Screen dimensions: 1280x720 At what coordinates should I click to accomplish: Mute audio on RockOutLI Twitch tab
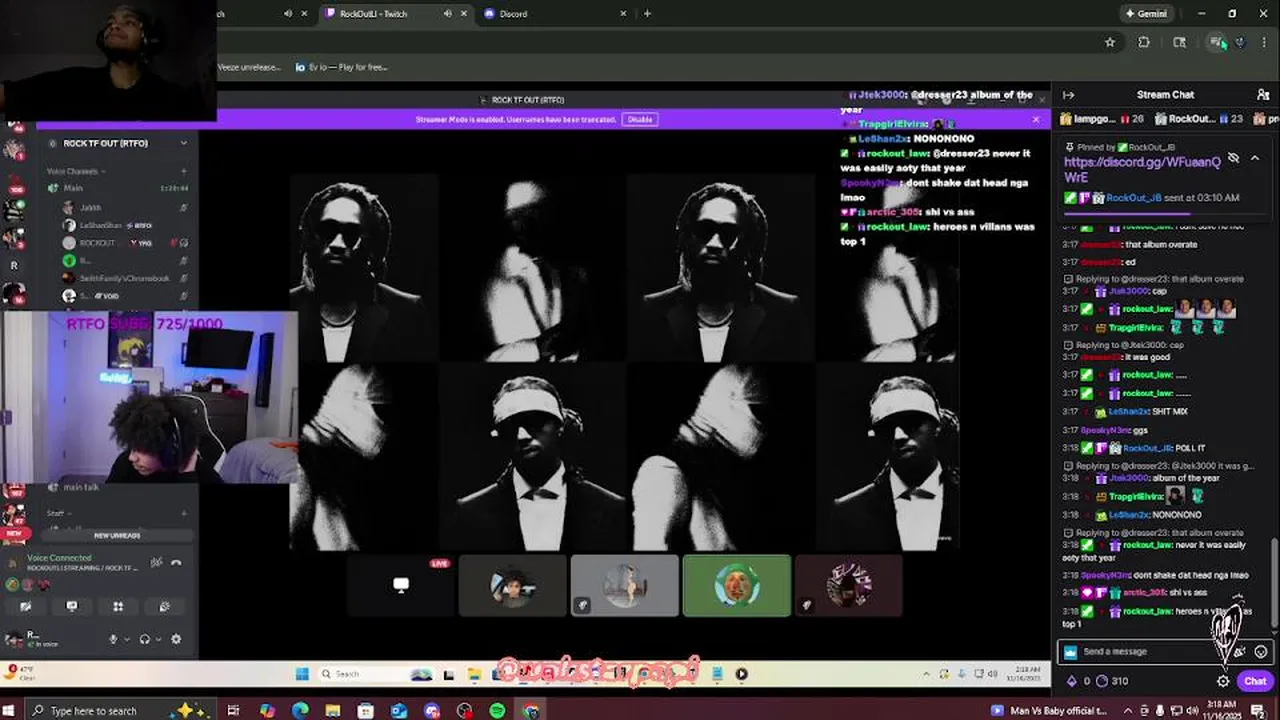pyautogui.click(x=447, y=14)
